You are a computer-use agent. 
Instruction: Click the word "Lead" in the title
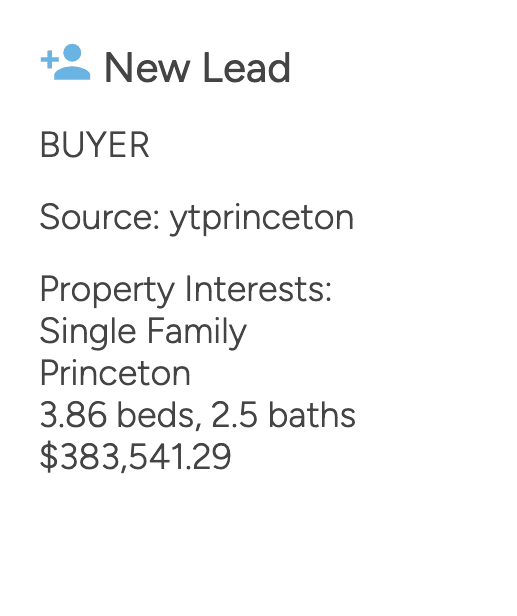coord(247,68)
